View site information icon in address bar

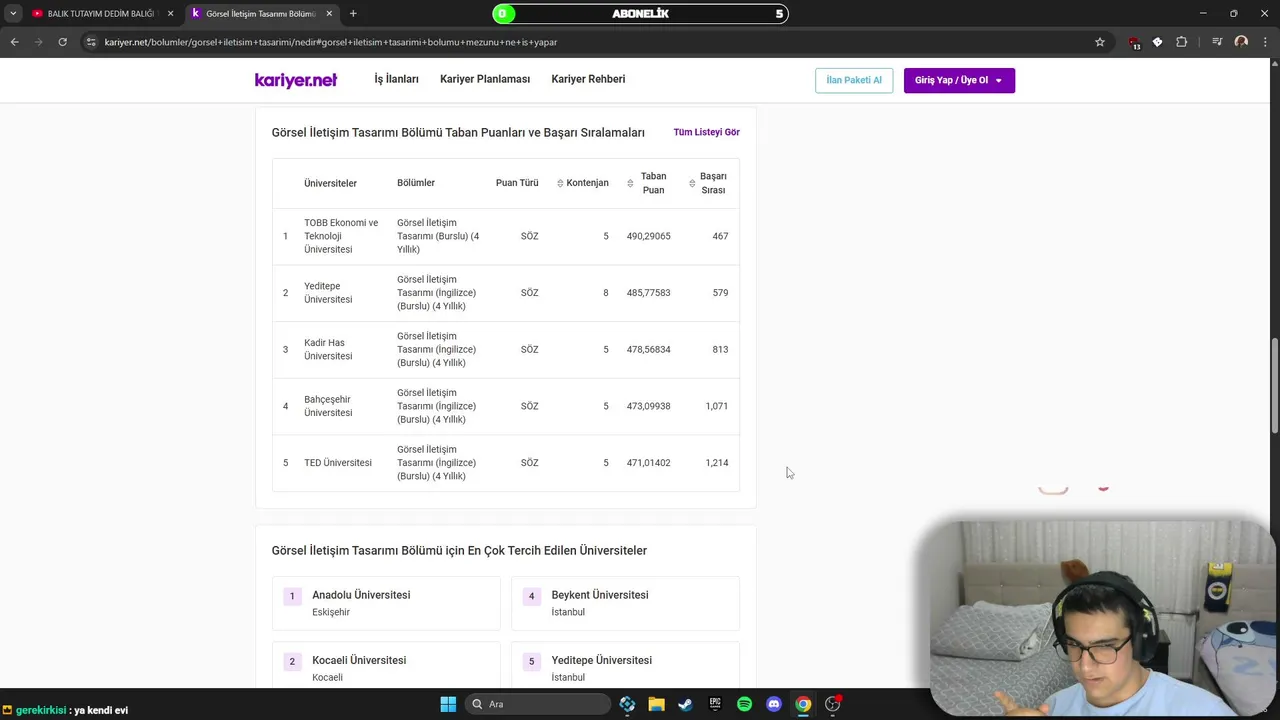(91, 42)
